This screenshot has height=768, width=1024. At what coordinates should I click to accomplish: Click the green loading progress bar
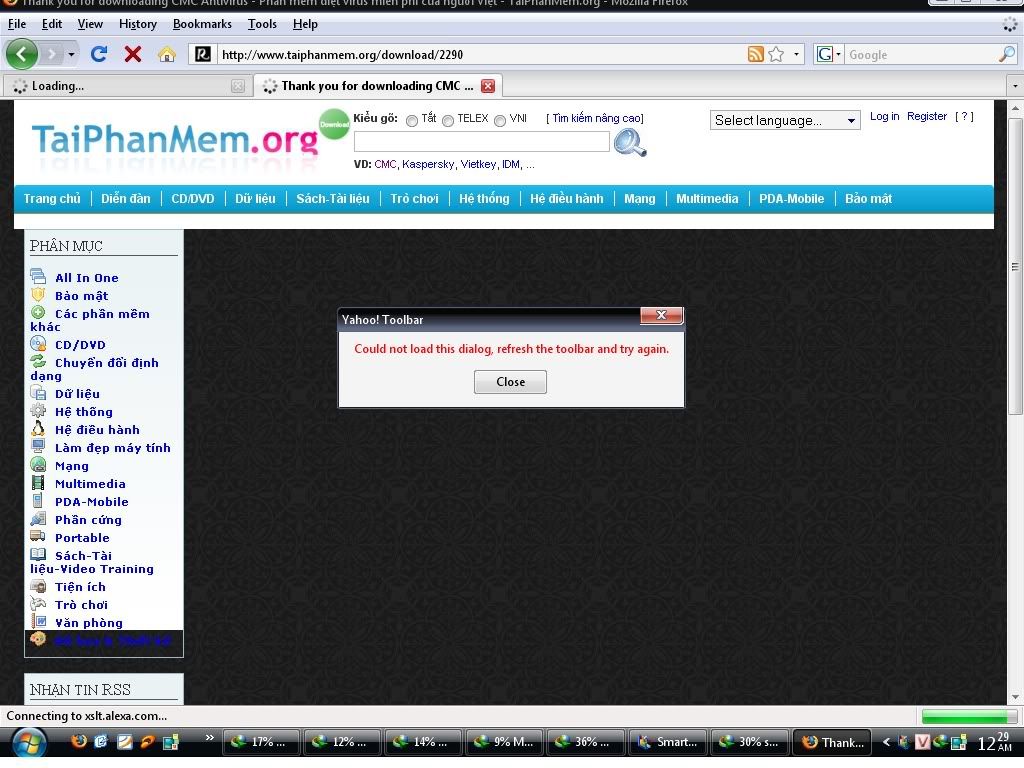pos(967,716)
